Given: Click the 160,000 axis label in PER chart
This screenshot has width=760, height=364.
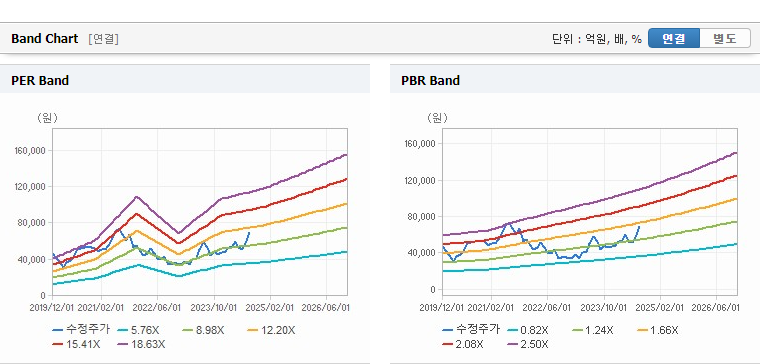Looking at the screenshot, I should (31, 151).
